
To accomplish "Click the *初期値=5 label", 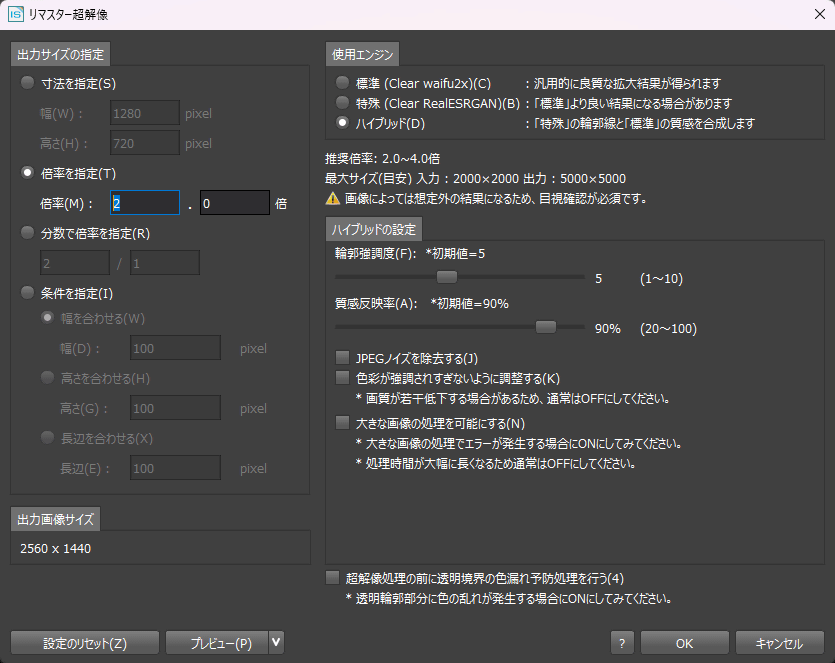I will [455, 253].
